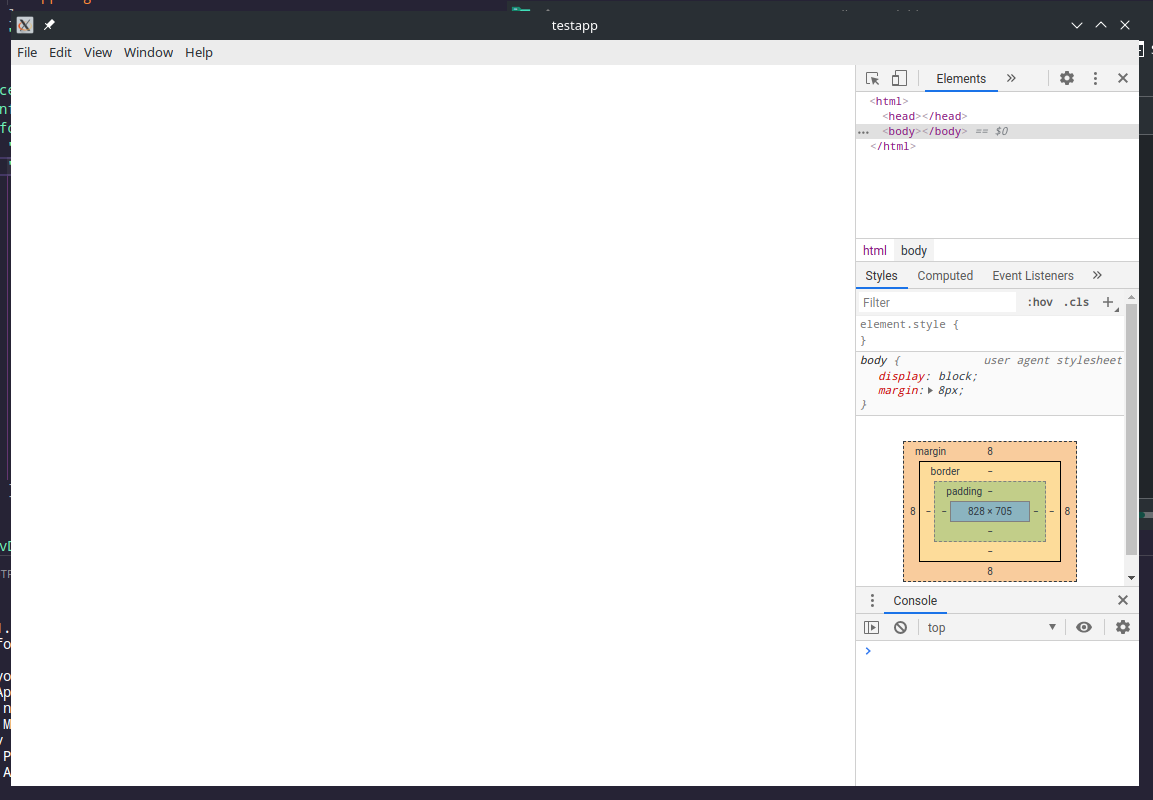Viewport: 1153px width, 800px height.
Task: Click the 828 × 705 content box
Action: (990, 511)
